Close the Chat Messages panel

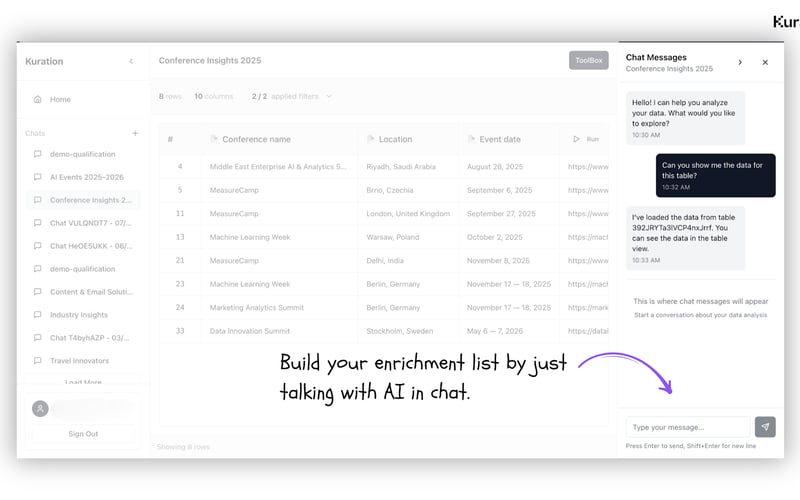(x=765, y=62)
